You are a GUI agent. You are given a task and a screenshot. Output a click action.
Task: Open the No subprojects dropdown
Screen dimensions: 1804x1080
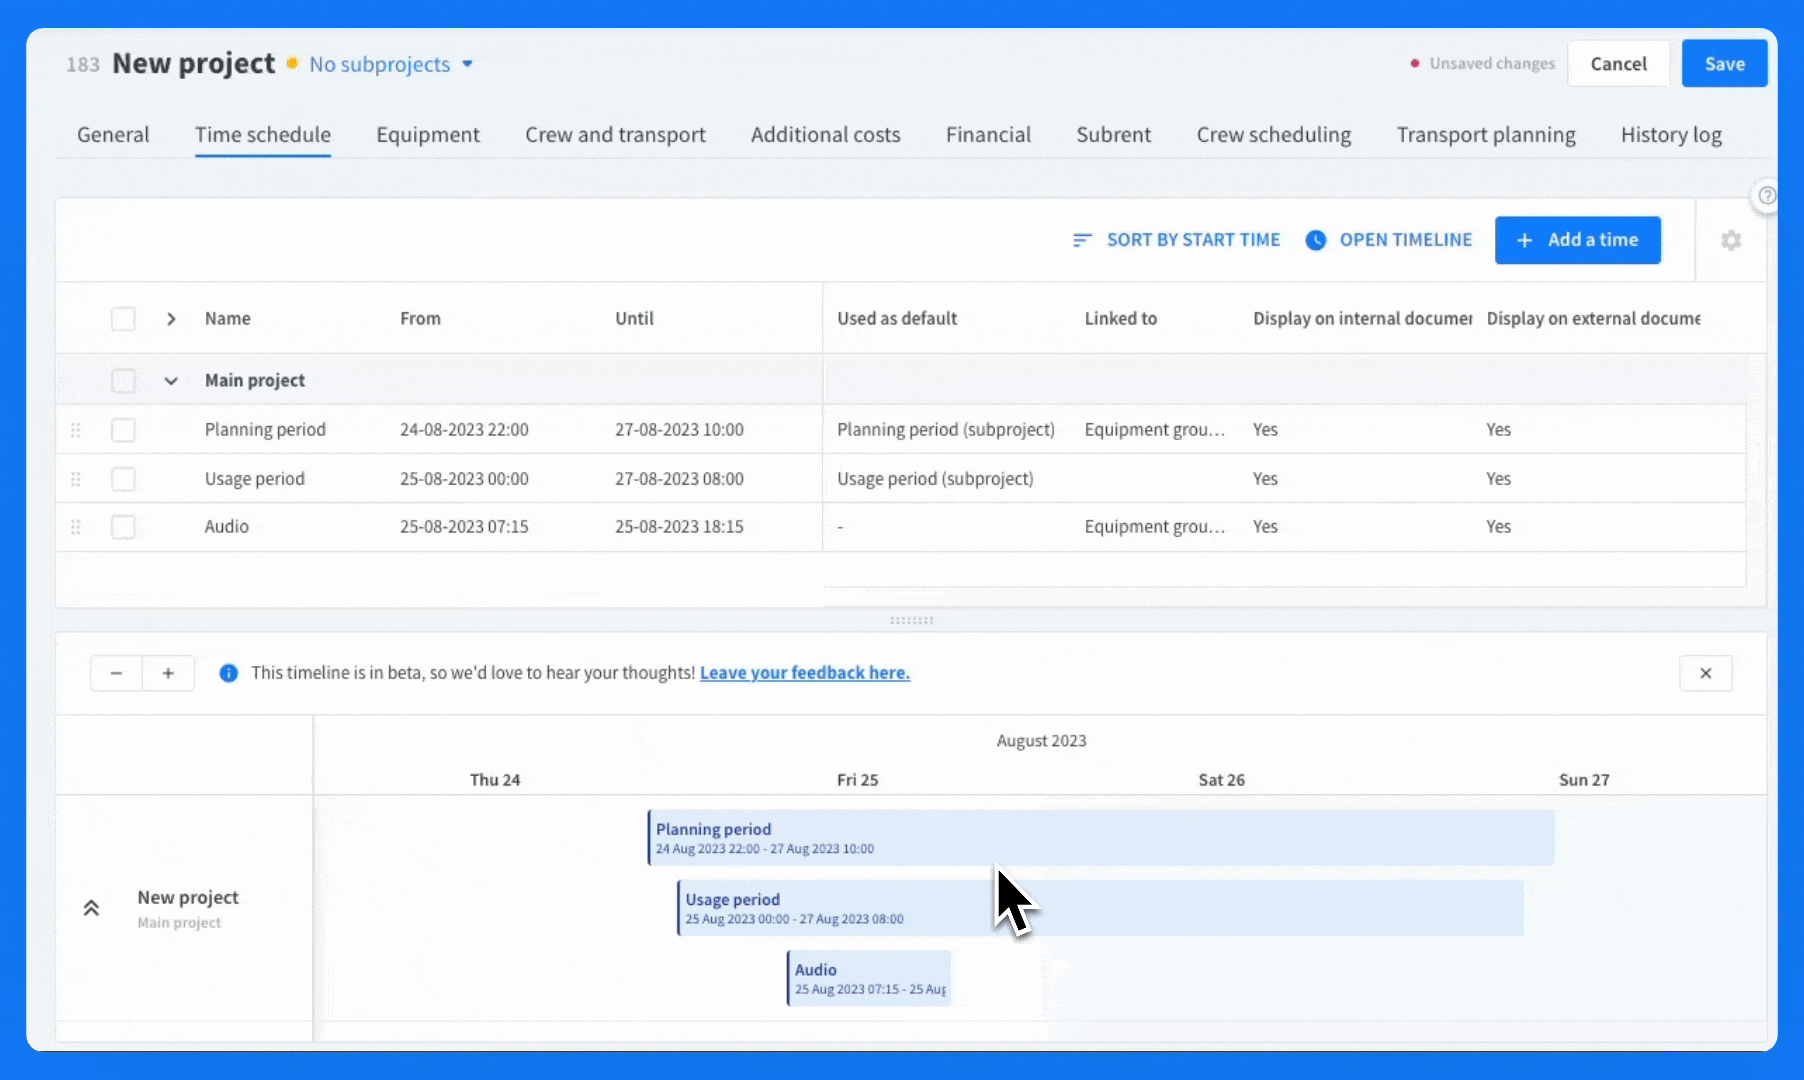point(391,64)
